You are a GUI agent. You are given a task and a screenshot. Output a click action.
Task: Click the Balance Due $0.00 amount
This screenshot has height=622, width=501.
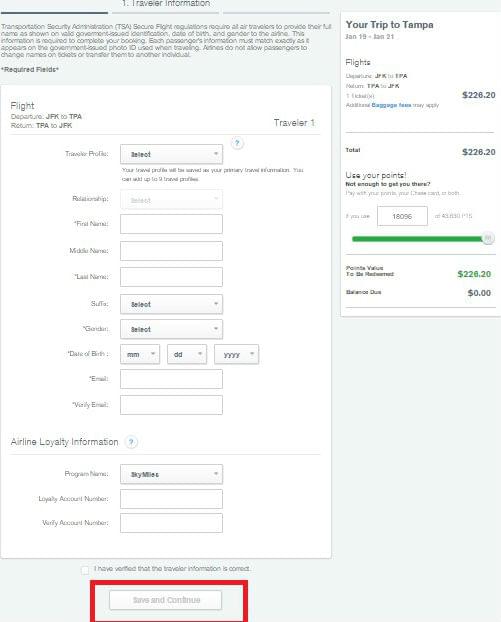(479, 293)
